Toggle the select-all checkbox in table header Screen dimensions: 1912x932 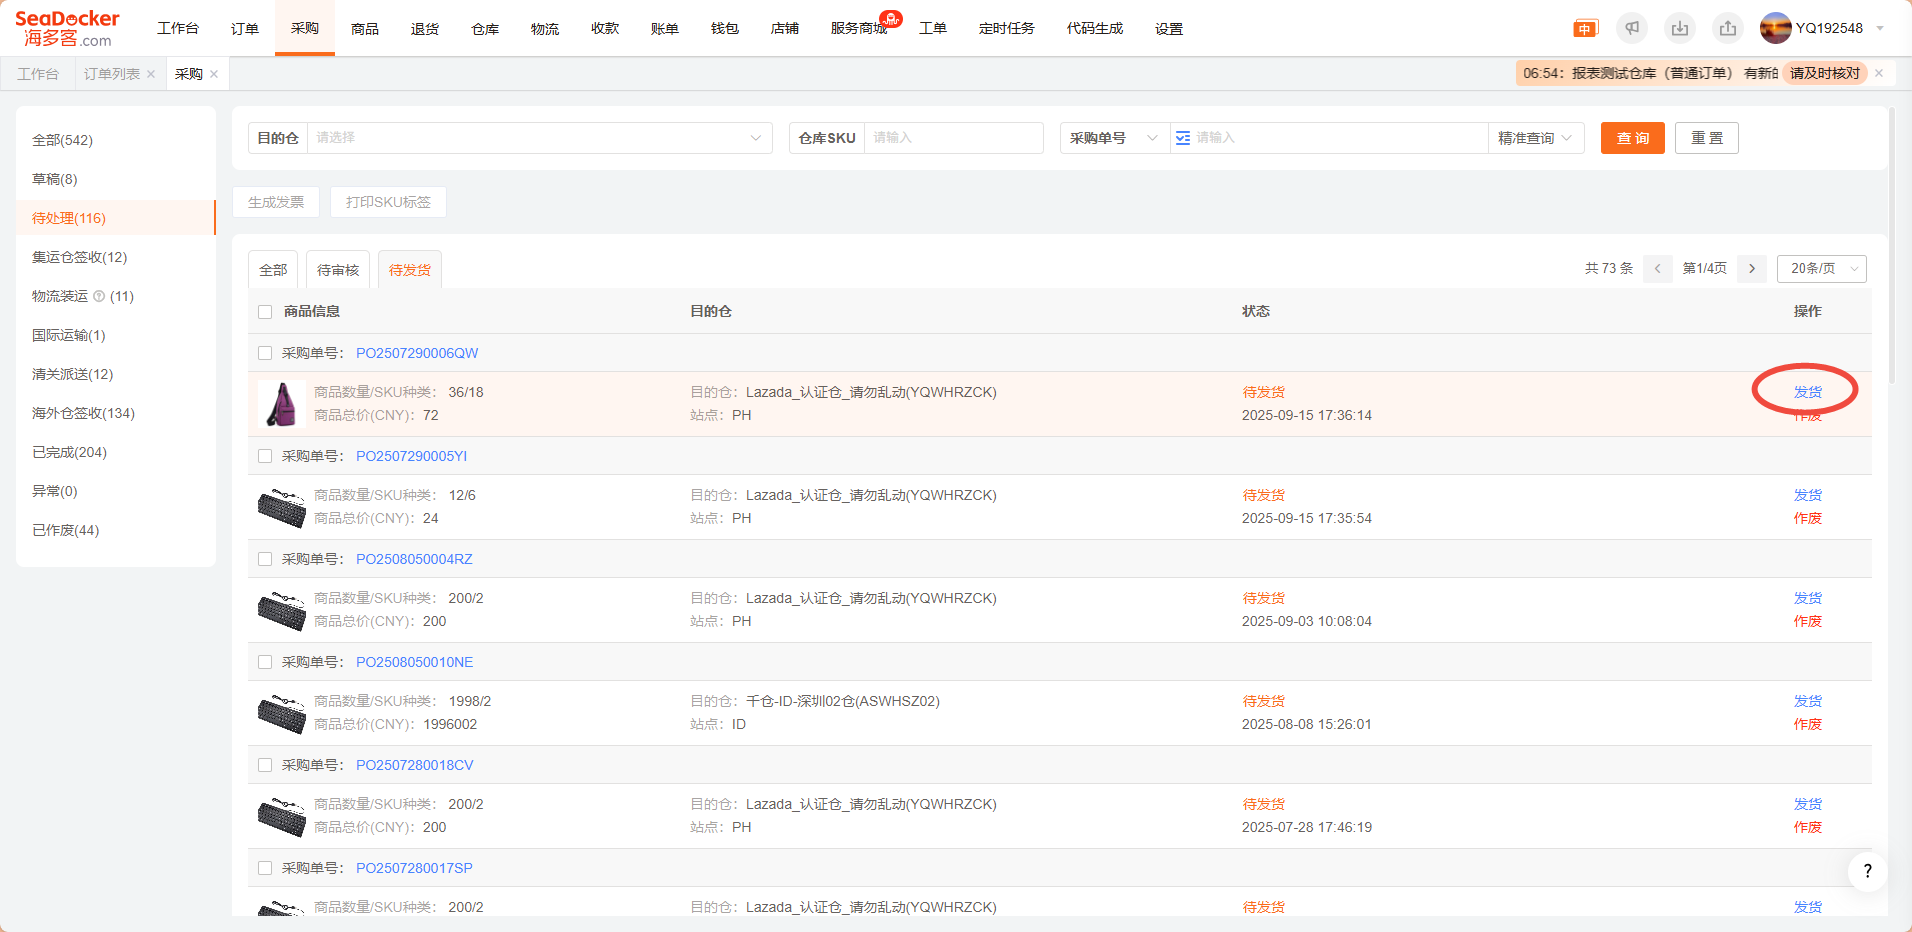(x=265, y=312)
